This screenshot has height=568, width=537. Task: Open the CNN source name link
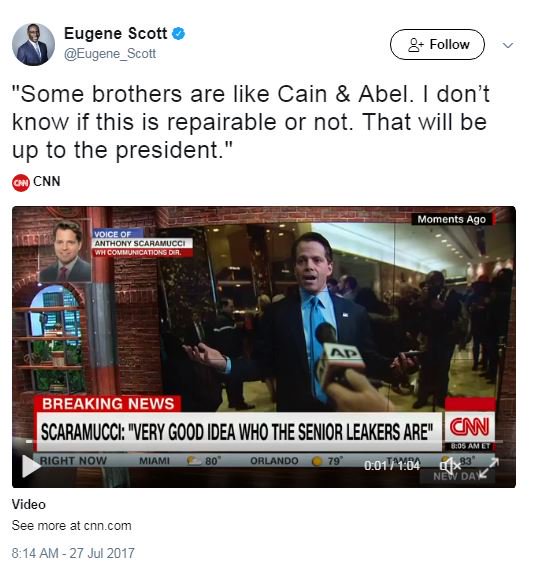pyautogui.click(x=47, y=181)
